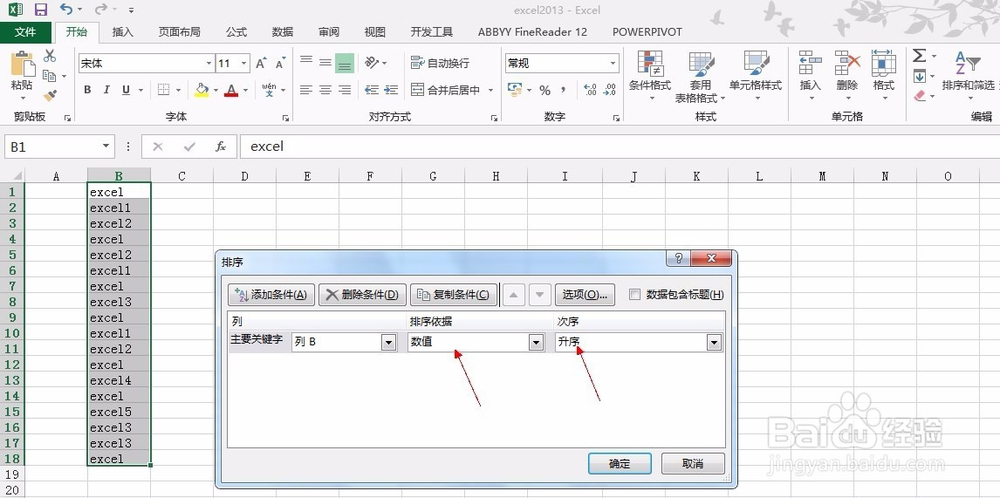Cancel sort with 取消 button
The image size is (1000, 498).
pos(693,464)
